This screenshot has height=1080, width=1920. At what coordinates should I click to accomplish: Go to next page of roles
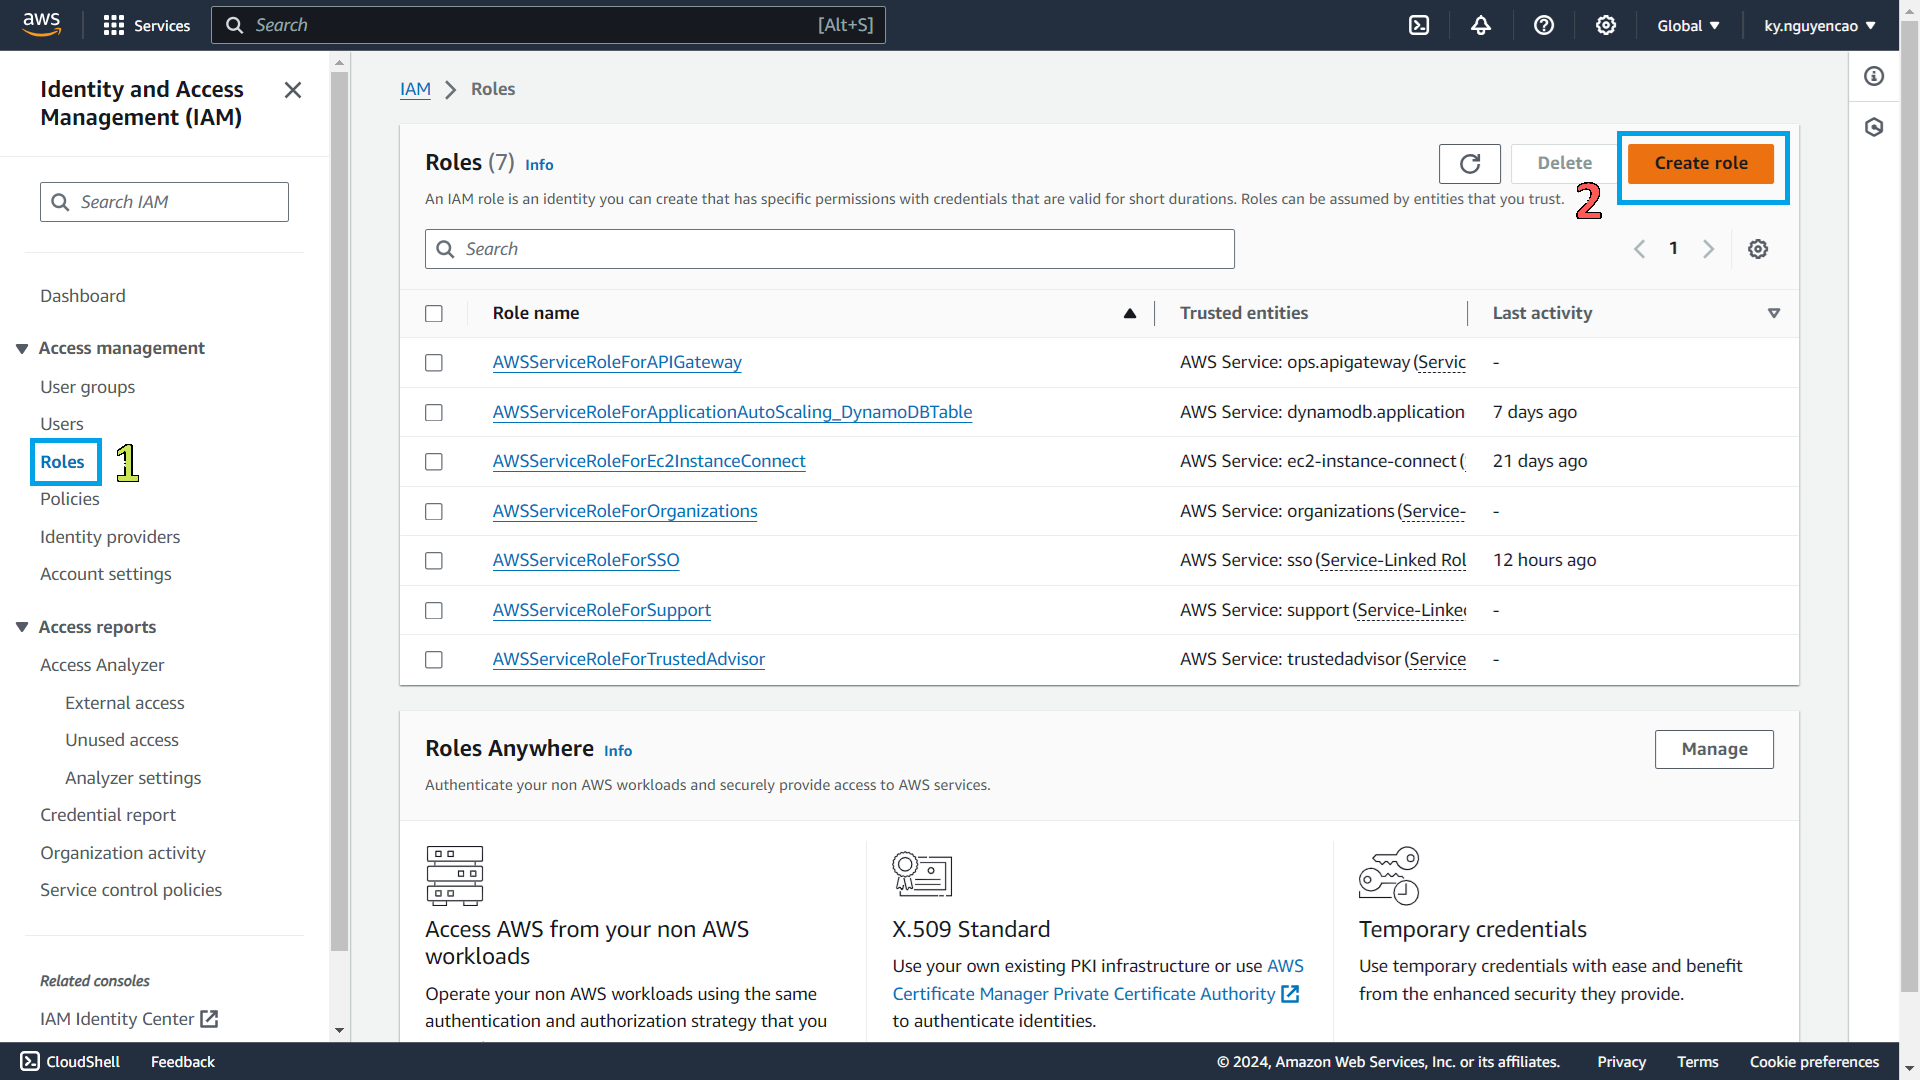pyautogui.click(x=1708, y=249)
